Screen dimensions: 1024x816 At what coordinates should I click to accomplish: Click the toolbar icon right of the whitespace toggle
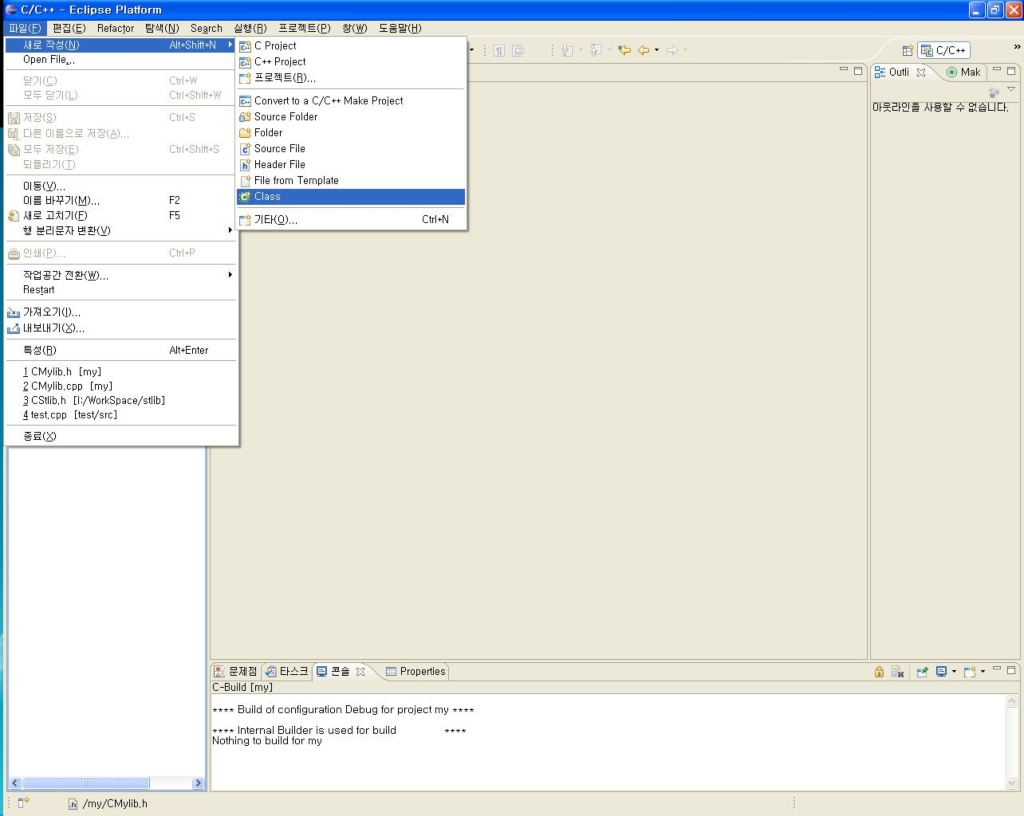tap(518, 50)
